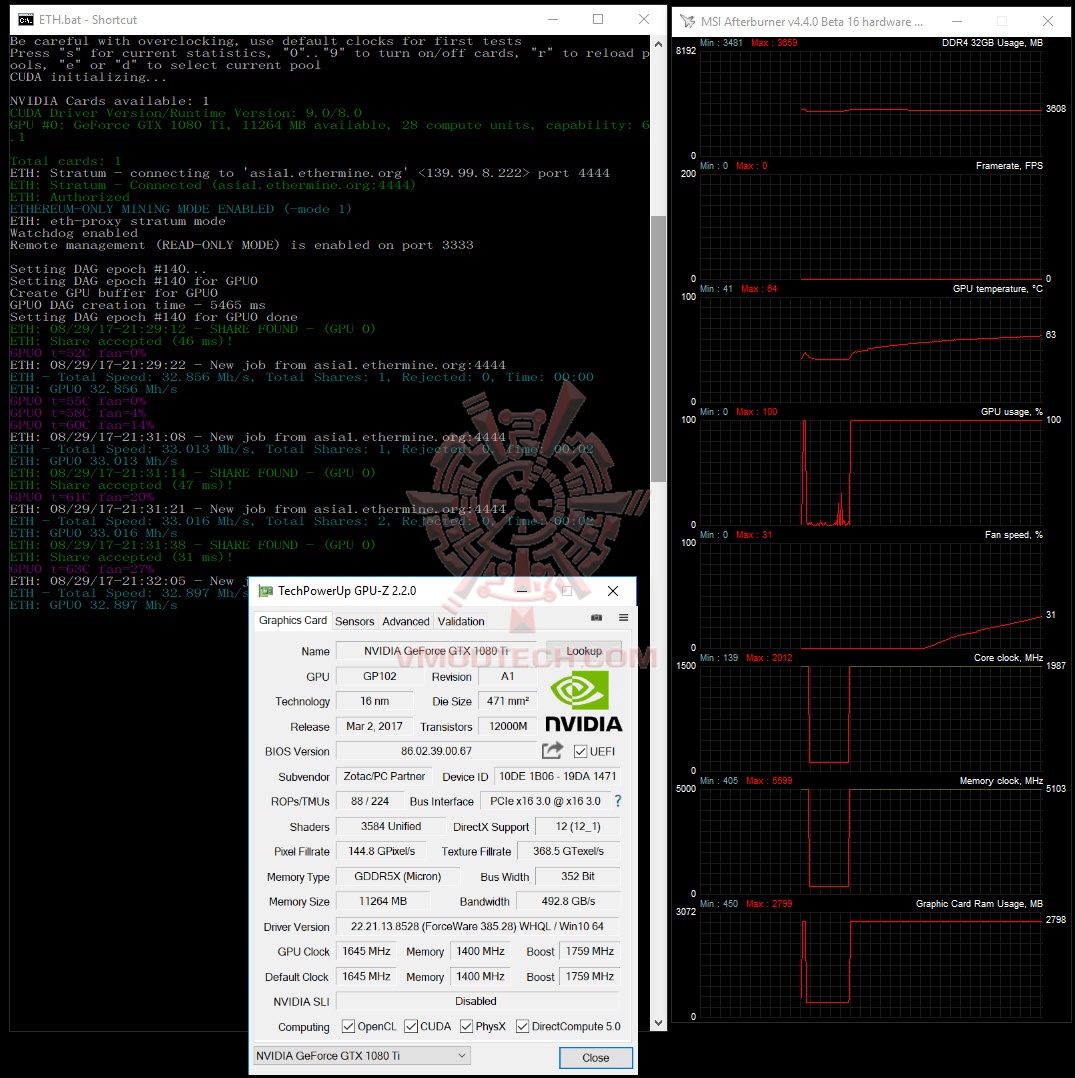Select the Graphics Card tab in GPU-Z
Image resolution: width=1075 pixels, height=1078 pixels.
(x=293, y=620)
